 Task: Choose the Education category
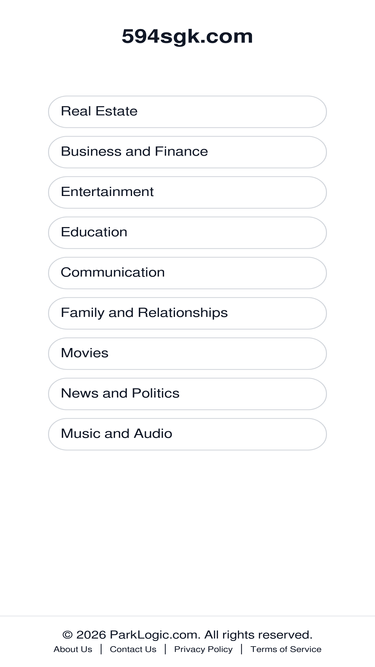187,233
